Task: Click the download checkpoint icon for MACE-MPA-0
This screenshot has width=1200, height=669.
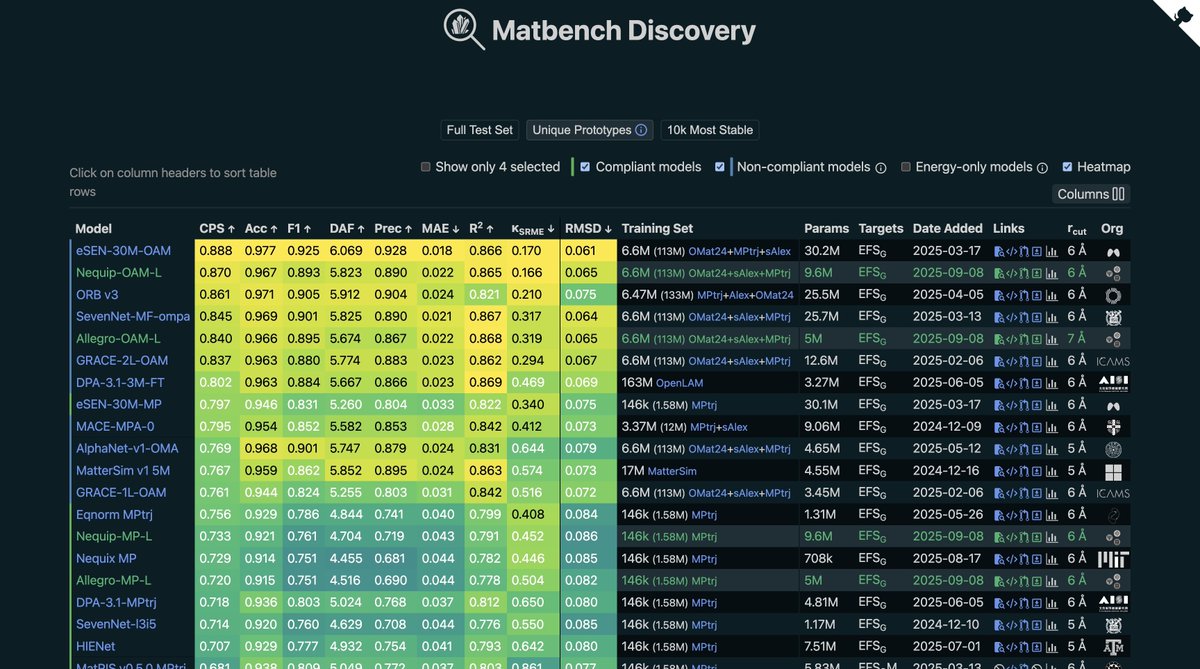Action: pyautogui.click(x=1037, y=426)
